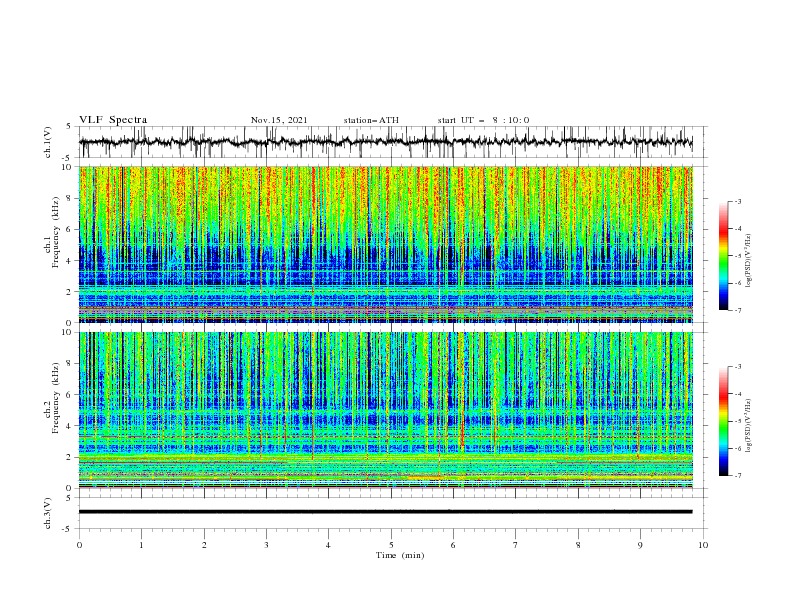This screenshot has width=792, height=612.
Task: Click the time axis tick label '1'
Action: point(141,545)
